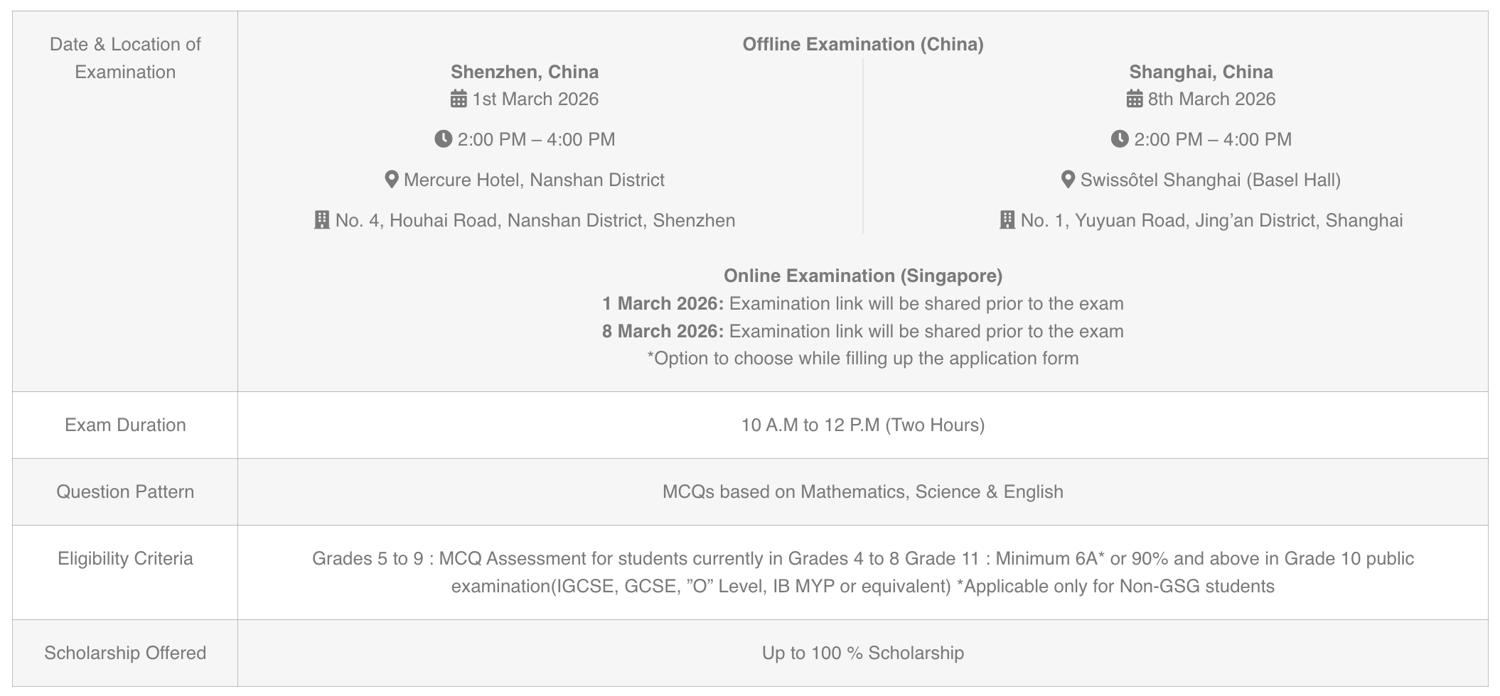Click the building icon beside Yuyuan Road address
This screenshot has height=696, width=1500.
click(1007, 220)
